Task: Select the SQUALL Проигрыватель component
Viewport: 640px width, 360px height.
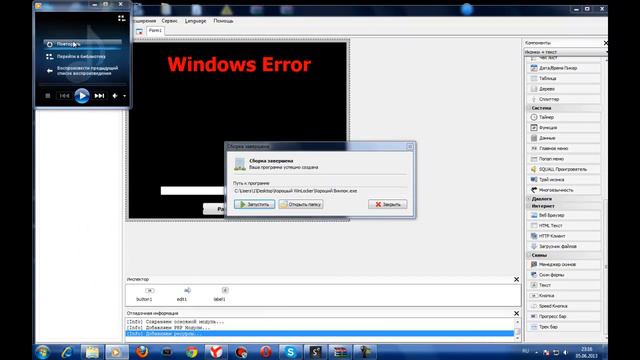Action: [564, 169]
